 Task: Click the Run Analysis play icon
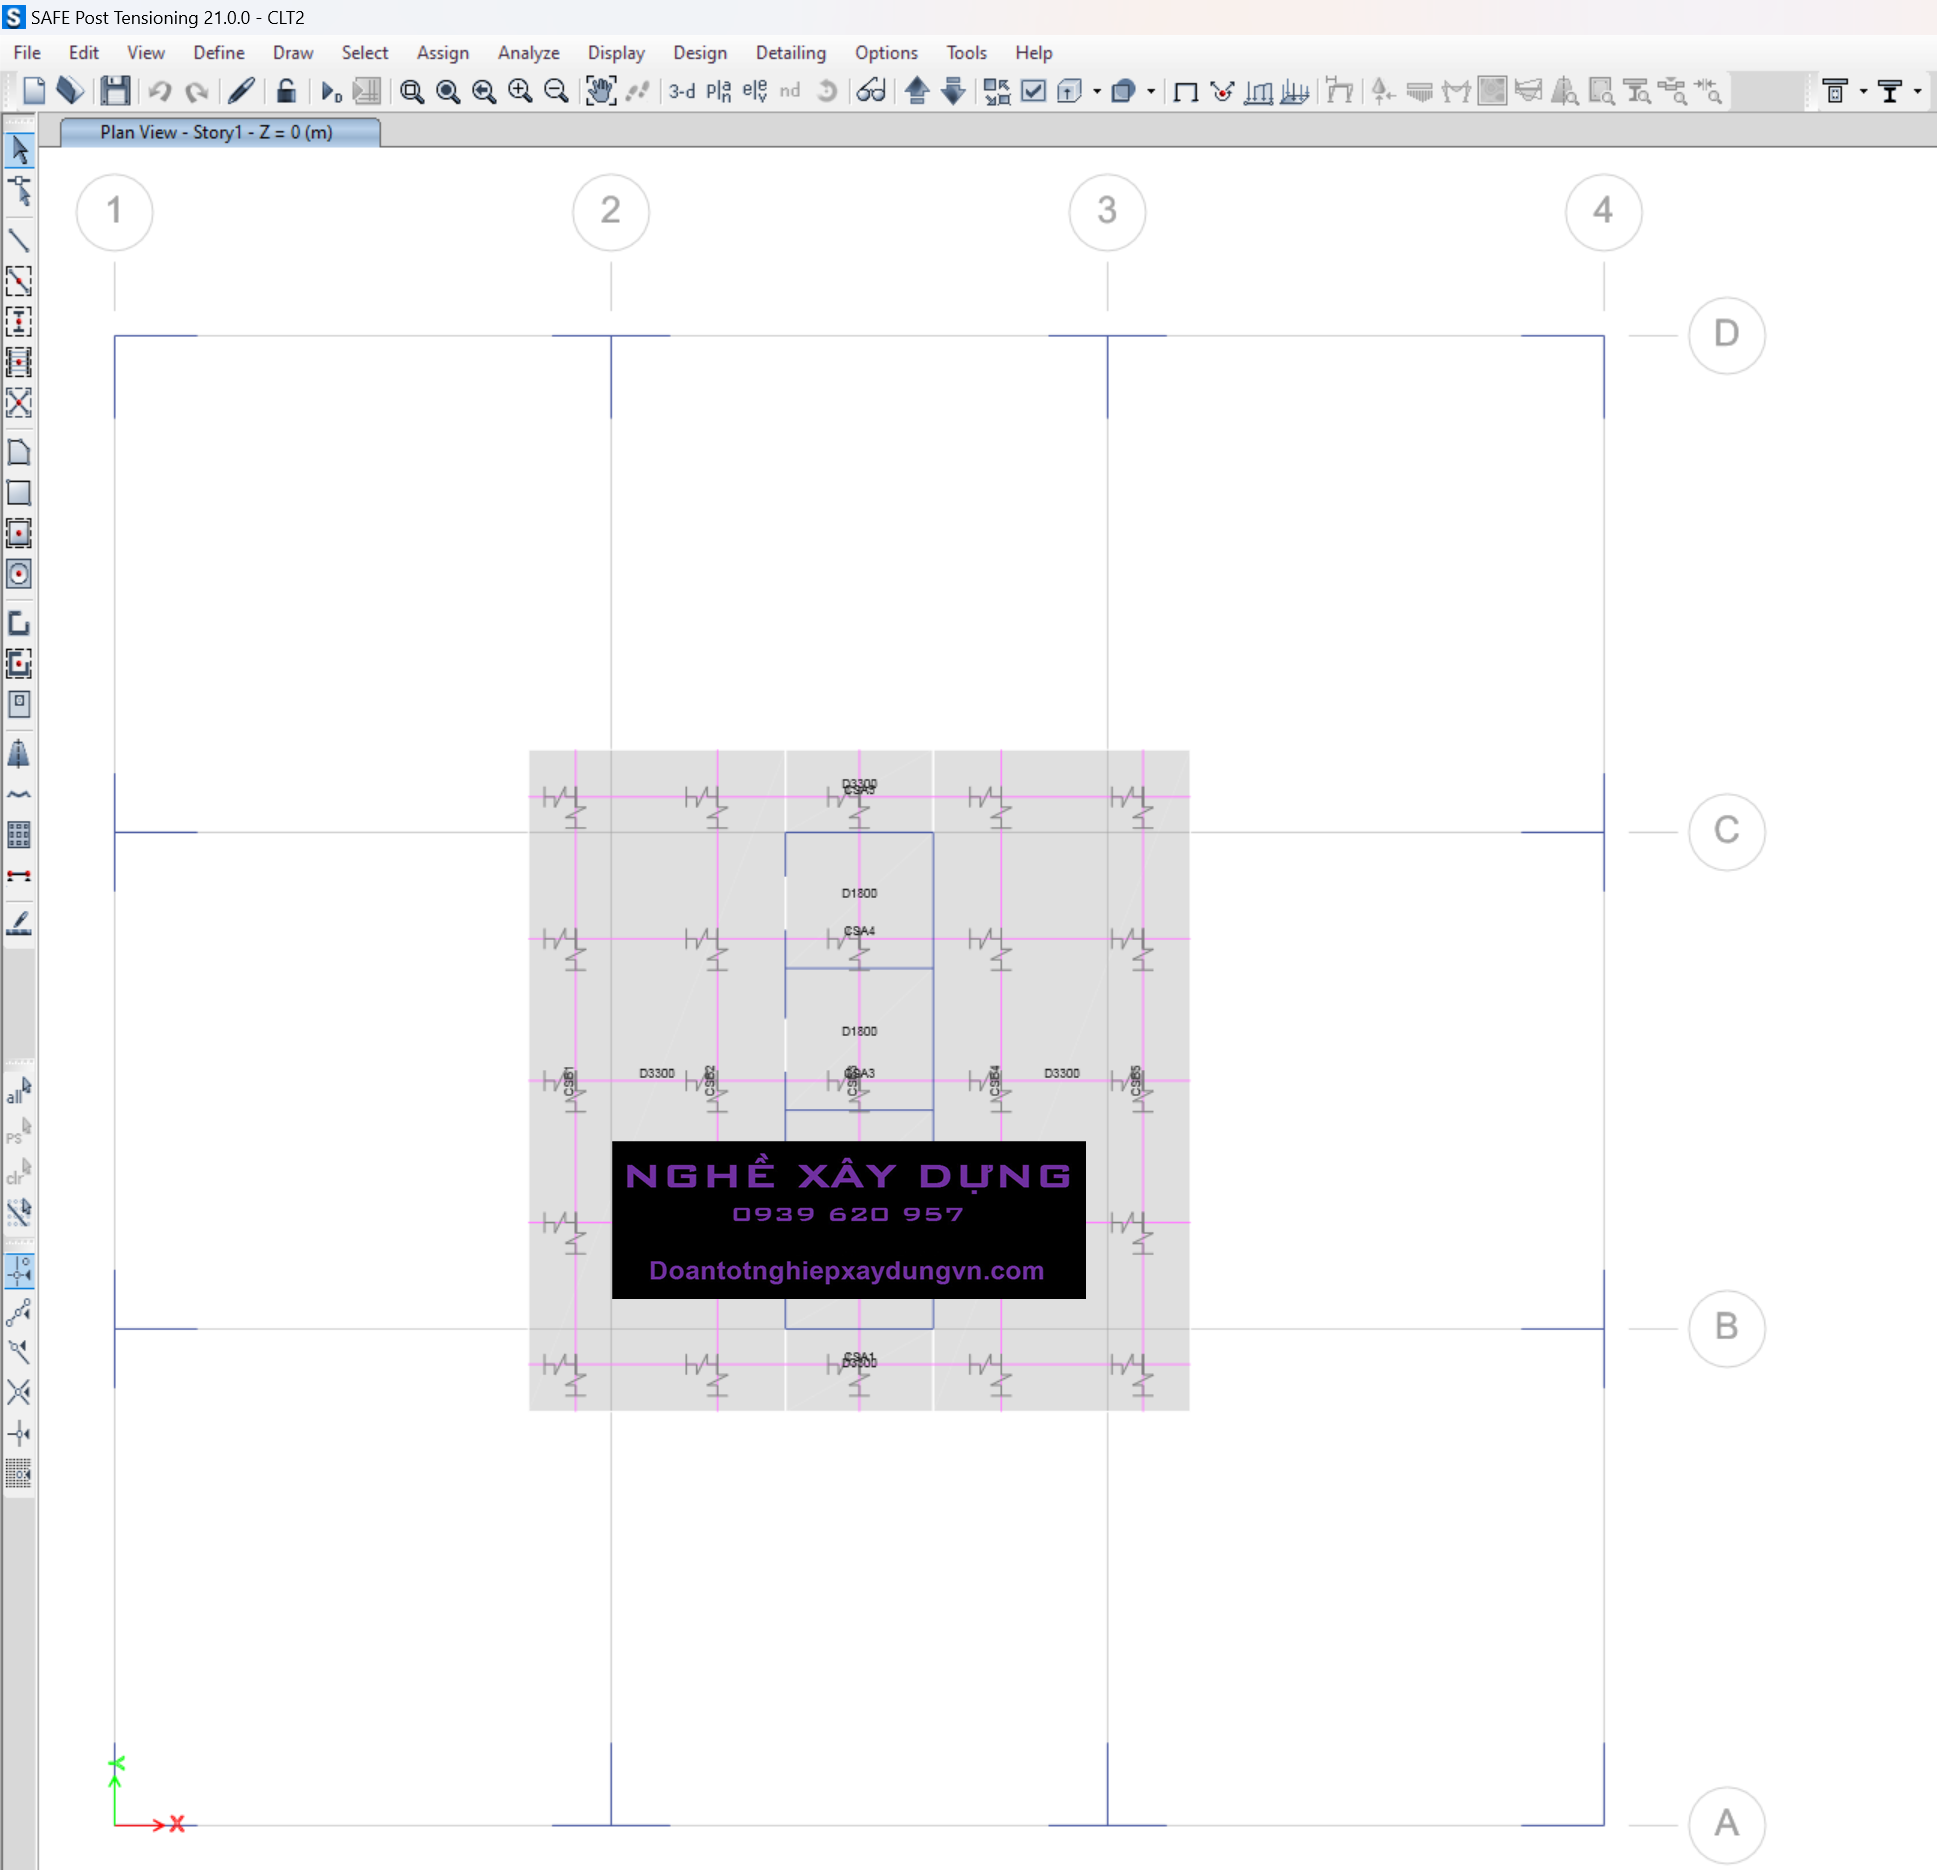point(329,92)
